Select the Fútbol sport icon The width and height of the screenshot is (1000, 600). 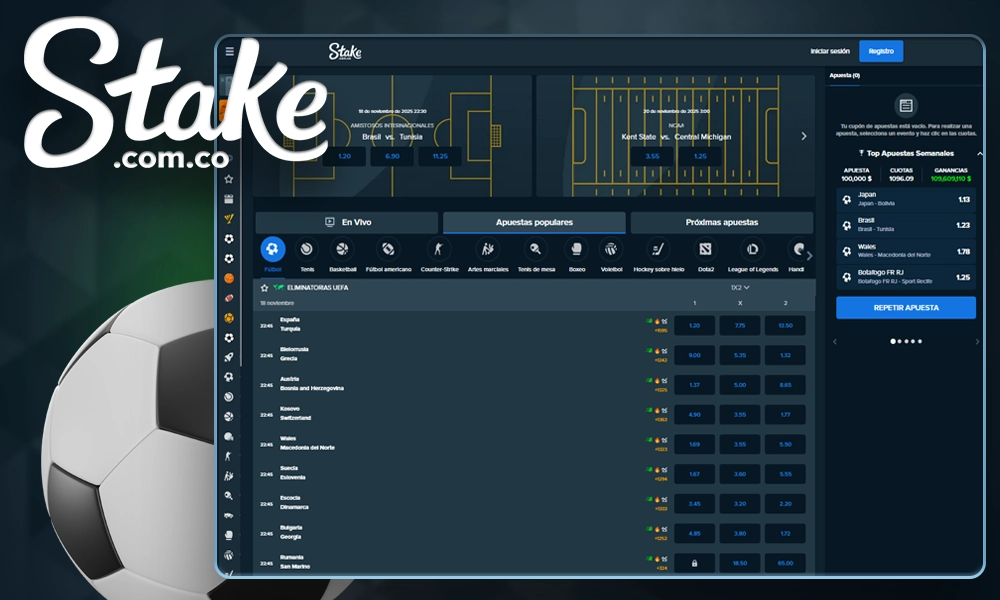272,250
